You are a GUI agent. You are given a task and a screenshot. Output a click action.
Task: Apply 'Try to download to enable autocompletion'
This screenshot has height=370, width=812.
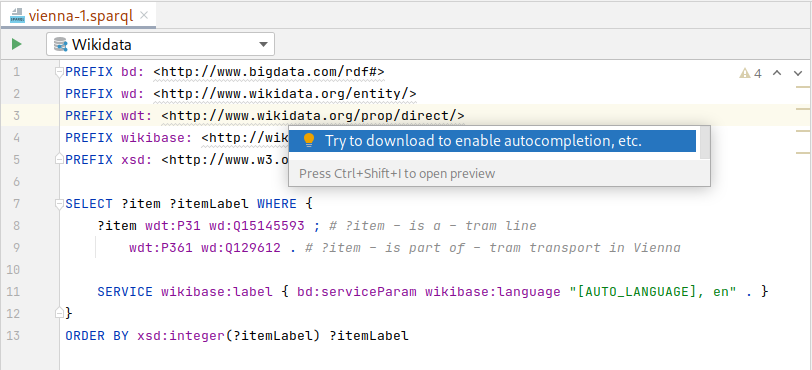492,140
